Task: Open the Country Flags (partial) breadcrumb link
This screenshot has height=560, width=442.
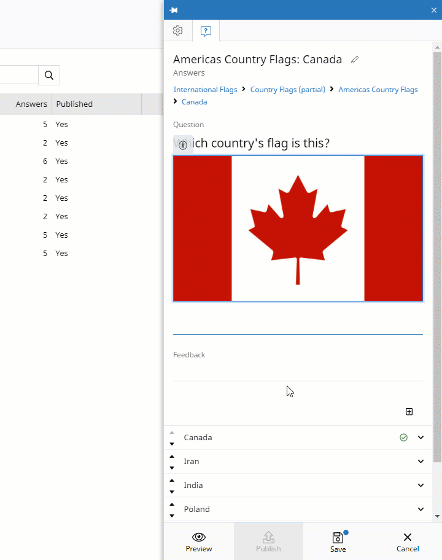Action: 287,89
